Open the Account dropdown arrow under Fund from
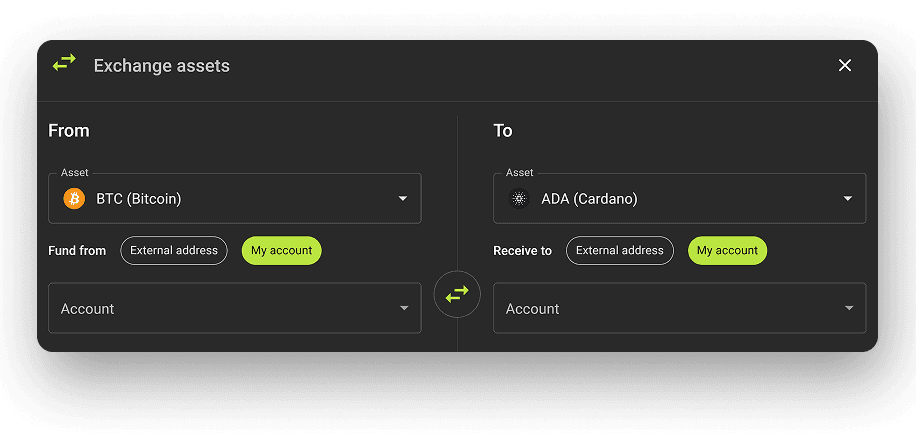The image size is (916, 446). pos(404,308)
